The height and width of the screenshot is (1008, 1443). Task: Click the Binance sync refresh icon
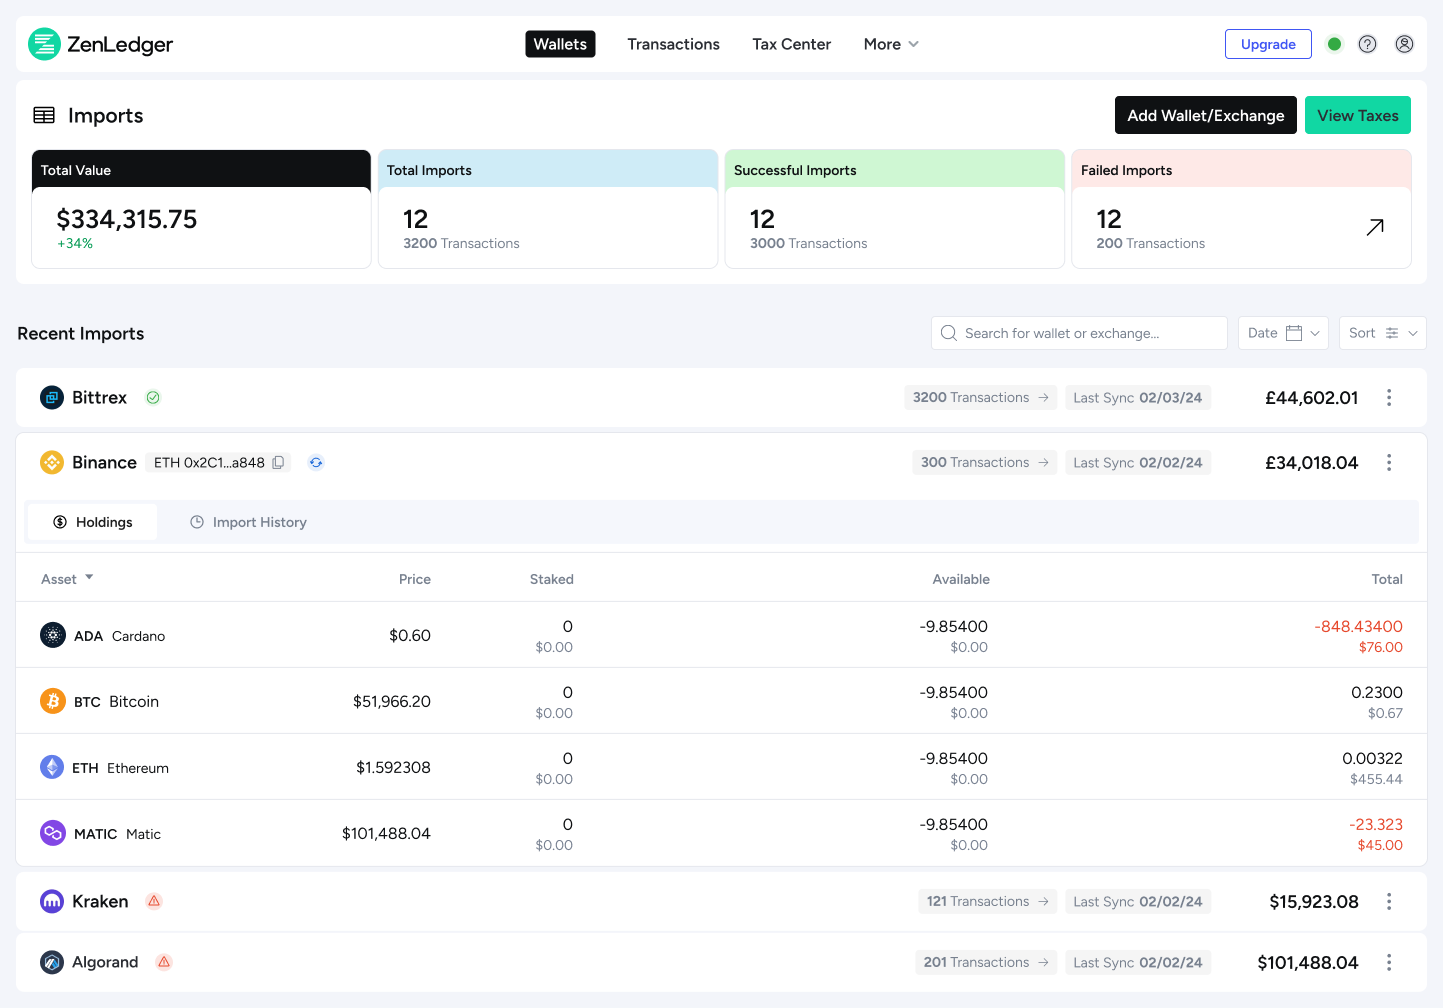(x=316, y=462)
